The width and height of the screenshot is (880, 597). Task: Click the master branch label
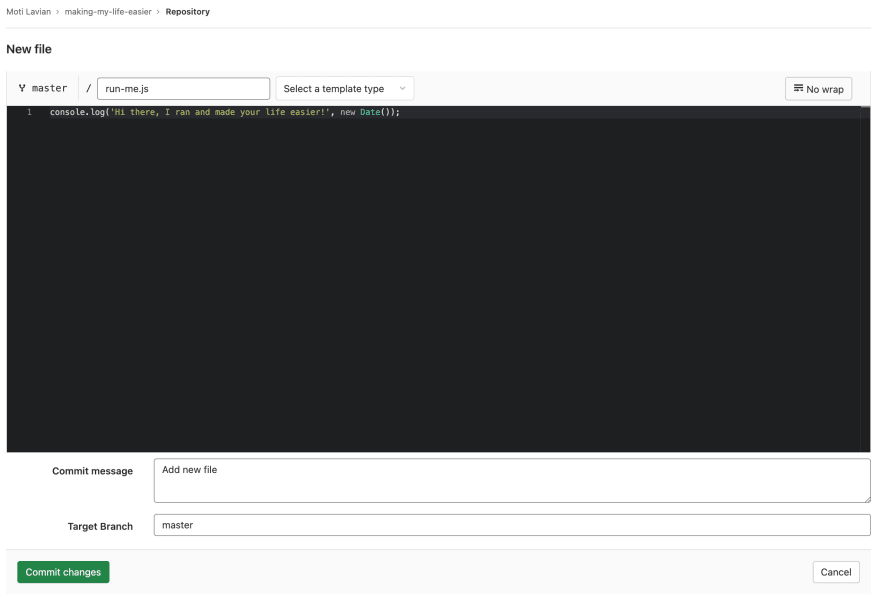coord(49,88)
